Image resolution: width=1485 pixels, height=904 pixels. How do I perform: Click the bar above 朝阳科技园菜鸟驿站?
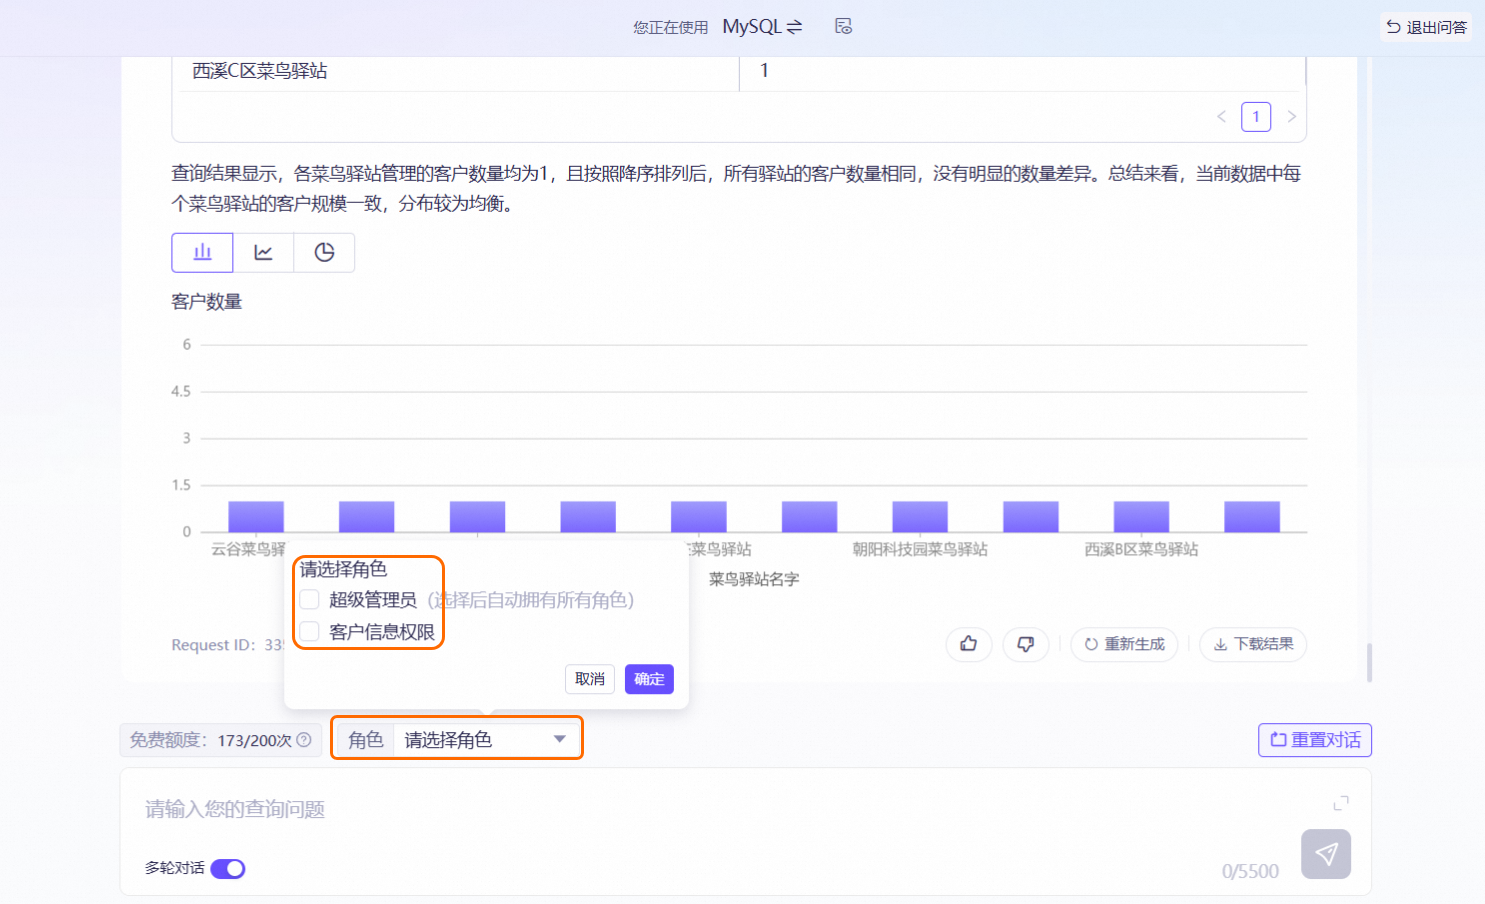click(920, 516)
